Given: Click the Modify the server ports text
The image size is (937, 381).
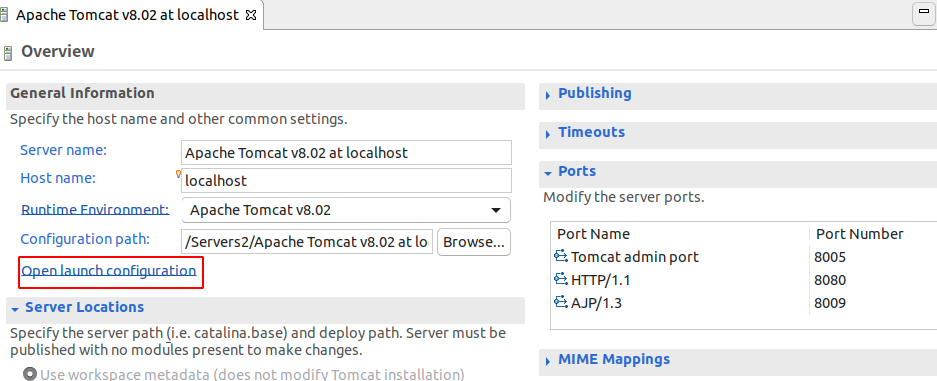Looking at the screenshot, I should tap(624, 197).
